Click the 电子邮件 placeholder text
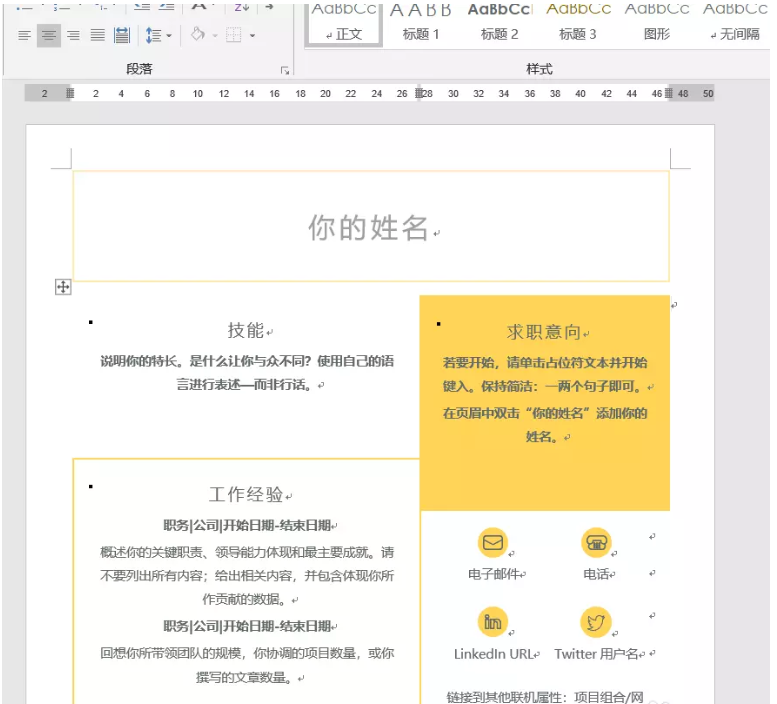This screenshot has height=704, width=777. click(494, 574)
